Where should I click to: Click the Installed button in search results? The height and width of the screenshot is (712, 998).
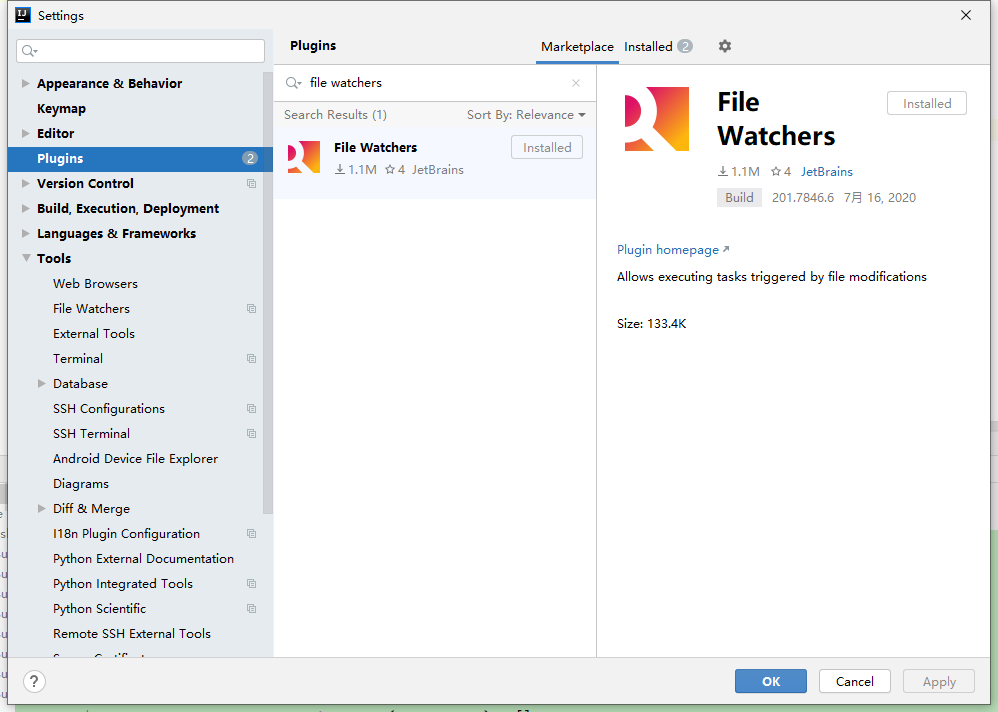(x=547, y=147)
